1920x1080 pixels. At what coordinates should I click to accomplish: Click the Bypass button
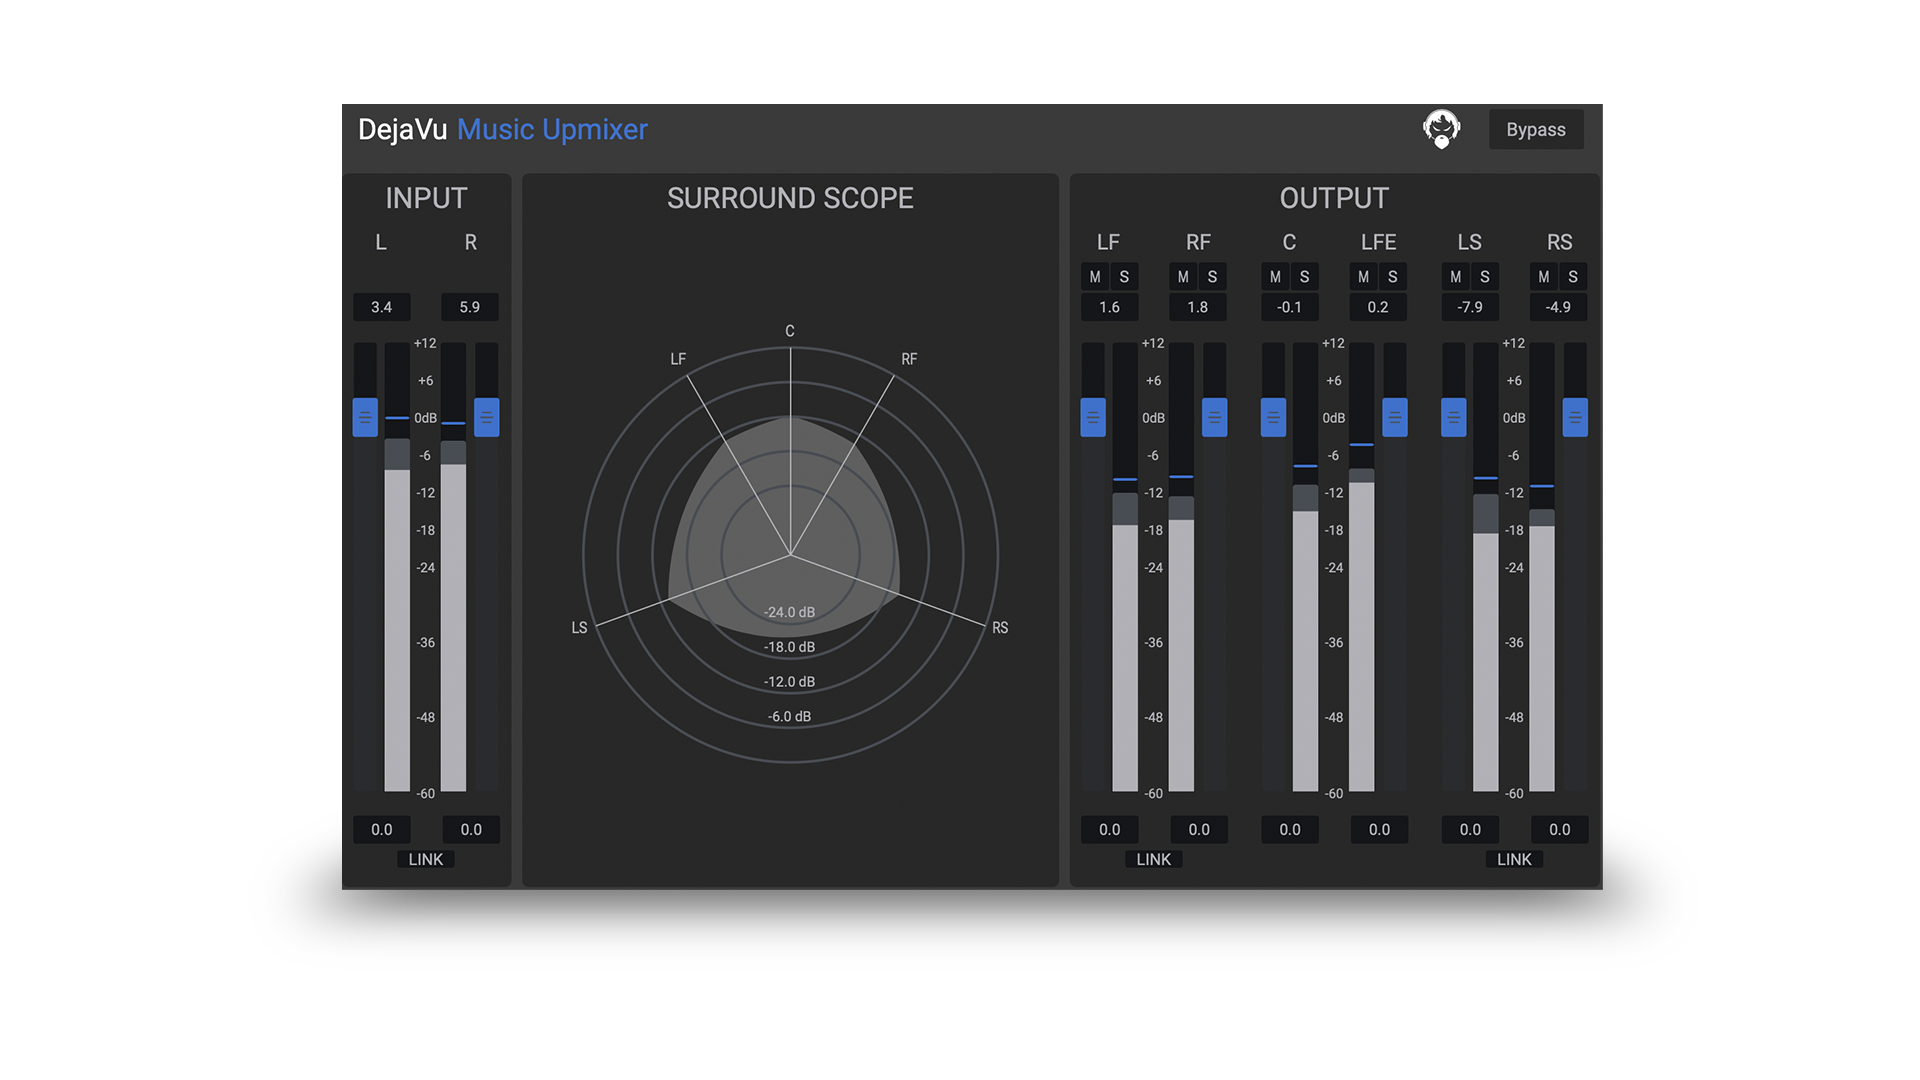pyautogui.click(x=1535, y=130)
